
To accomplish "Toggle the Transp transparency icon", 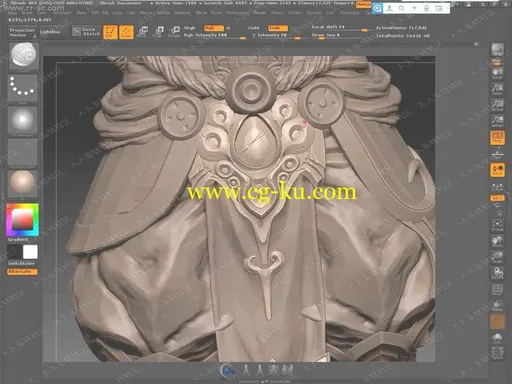I will click(x=497, y=305).
